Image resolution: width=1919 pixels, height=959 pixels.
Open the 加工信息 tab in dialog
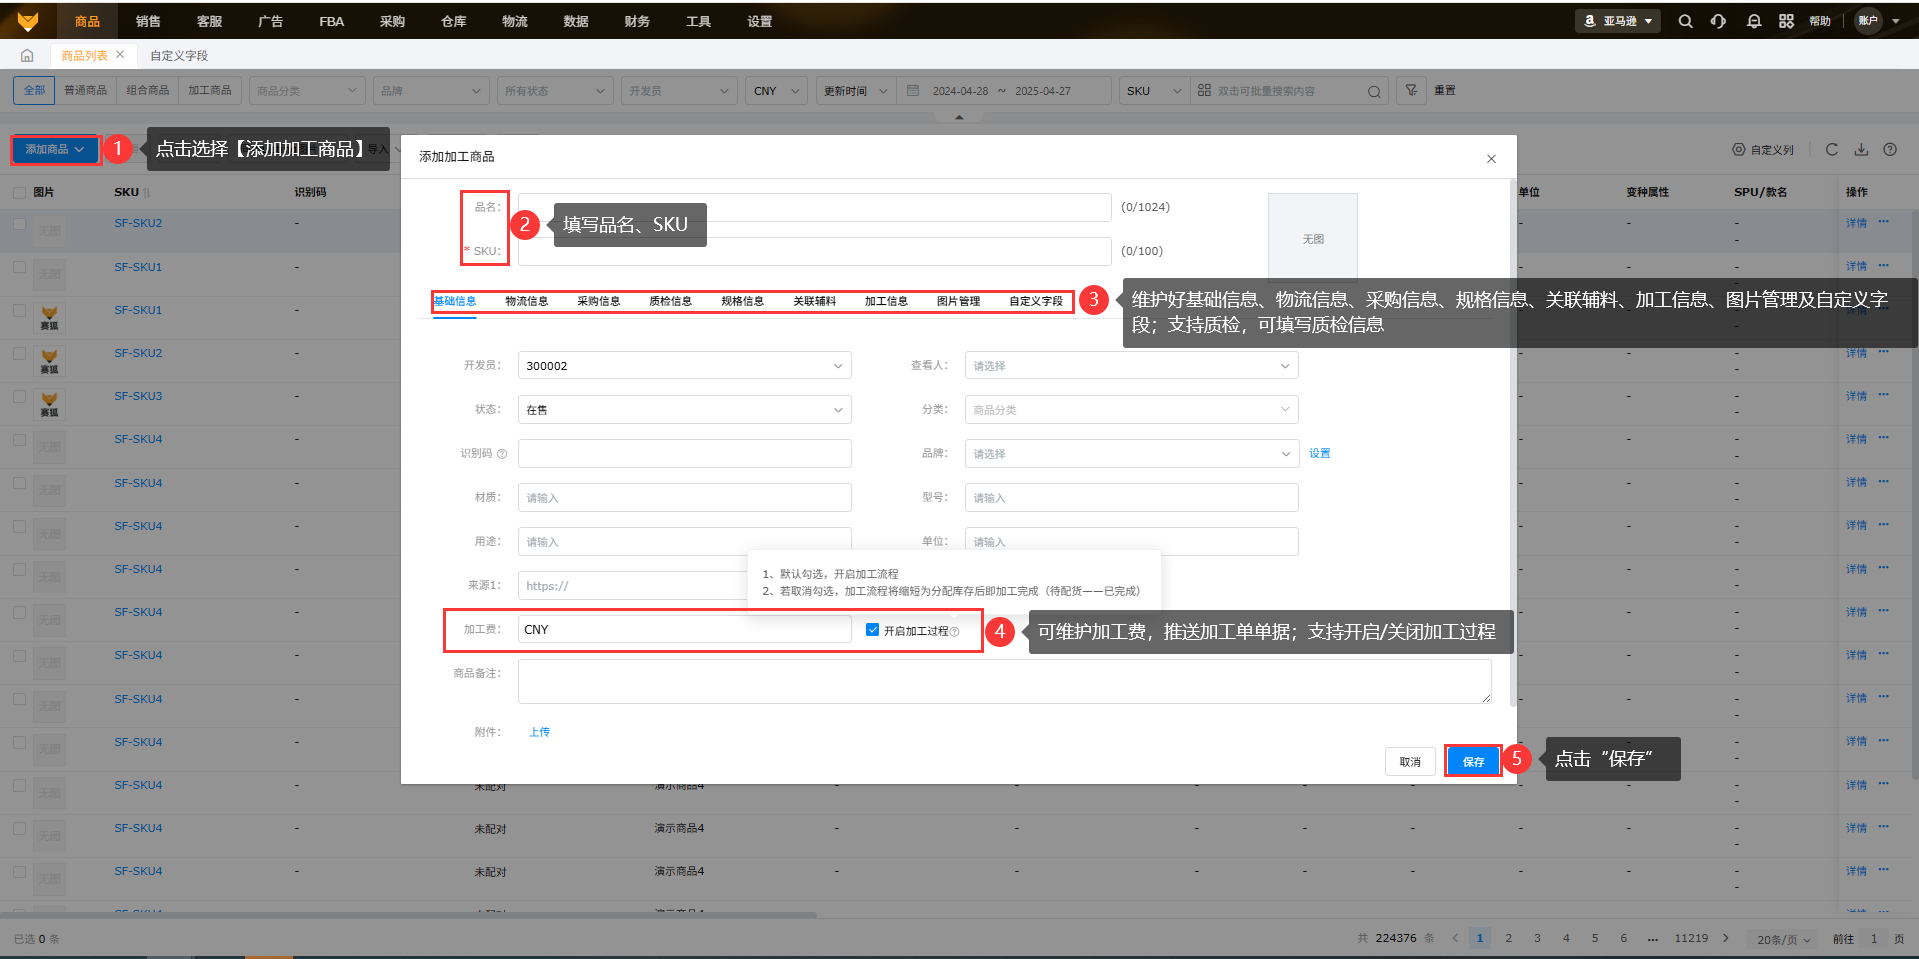coord(886,301)
